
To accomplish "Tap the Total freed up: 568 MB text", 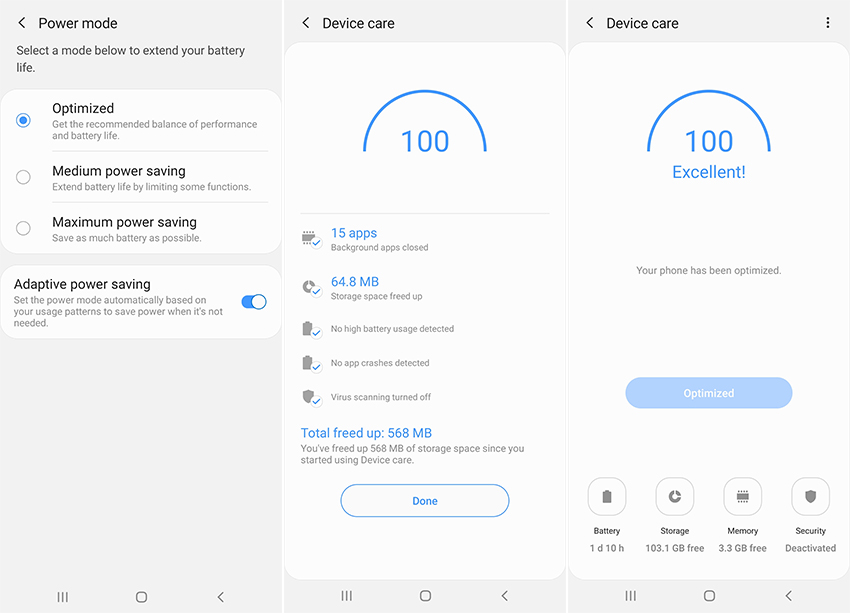I will point(366,433).
